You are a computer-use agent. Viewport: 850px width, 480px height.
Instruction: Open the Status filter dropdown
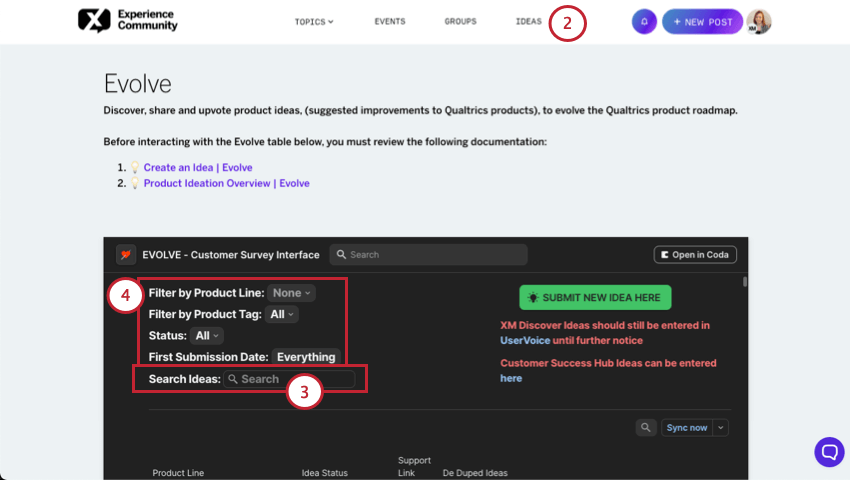(208, 336)
